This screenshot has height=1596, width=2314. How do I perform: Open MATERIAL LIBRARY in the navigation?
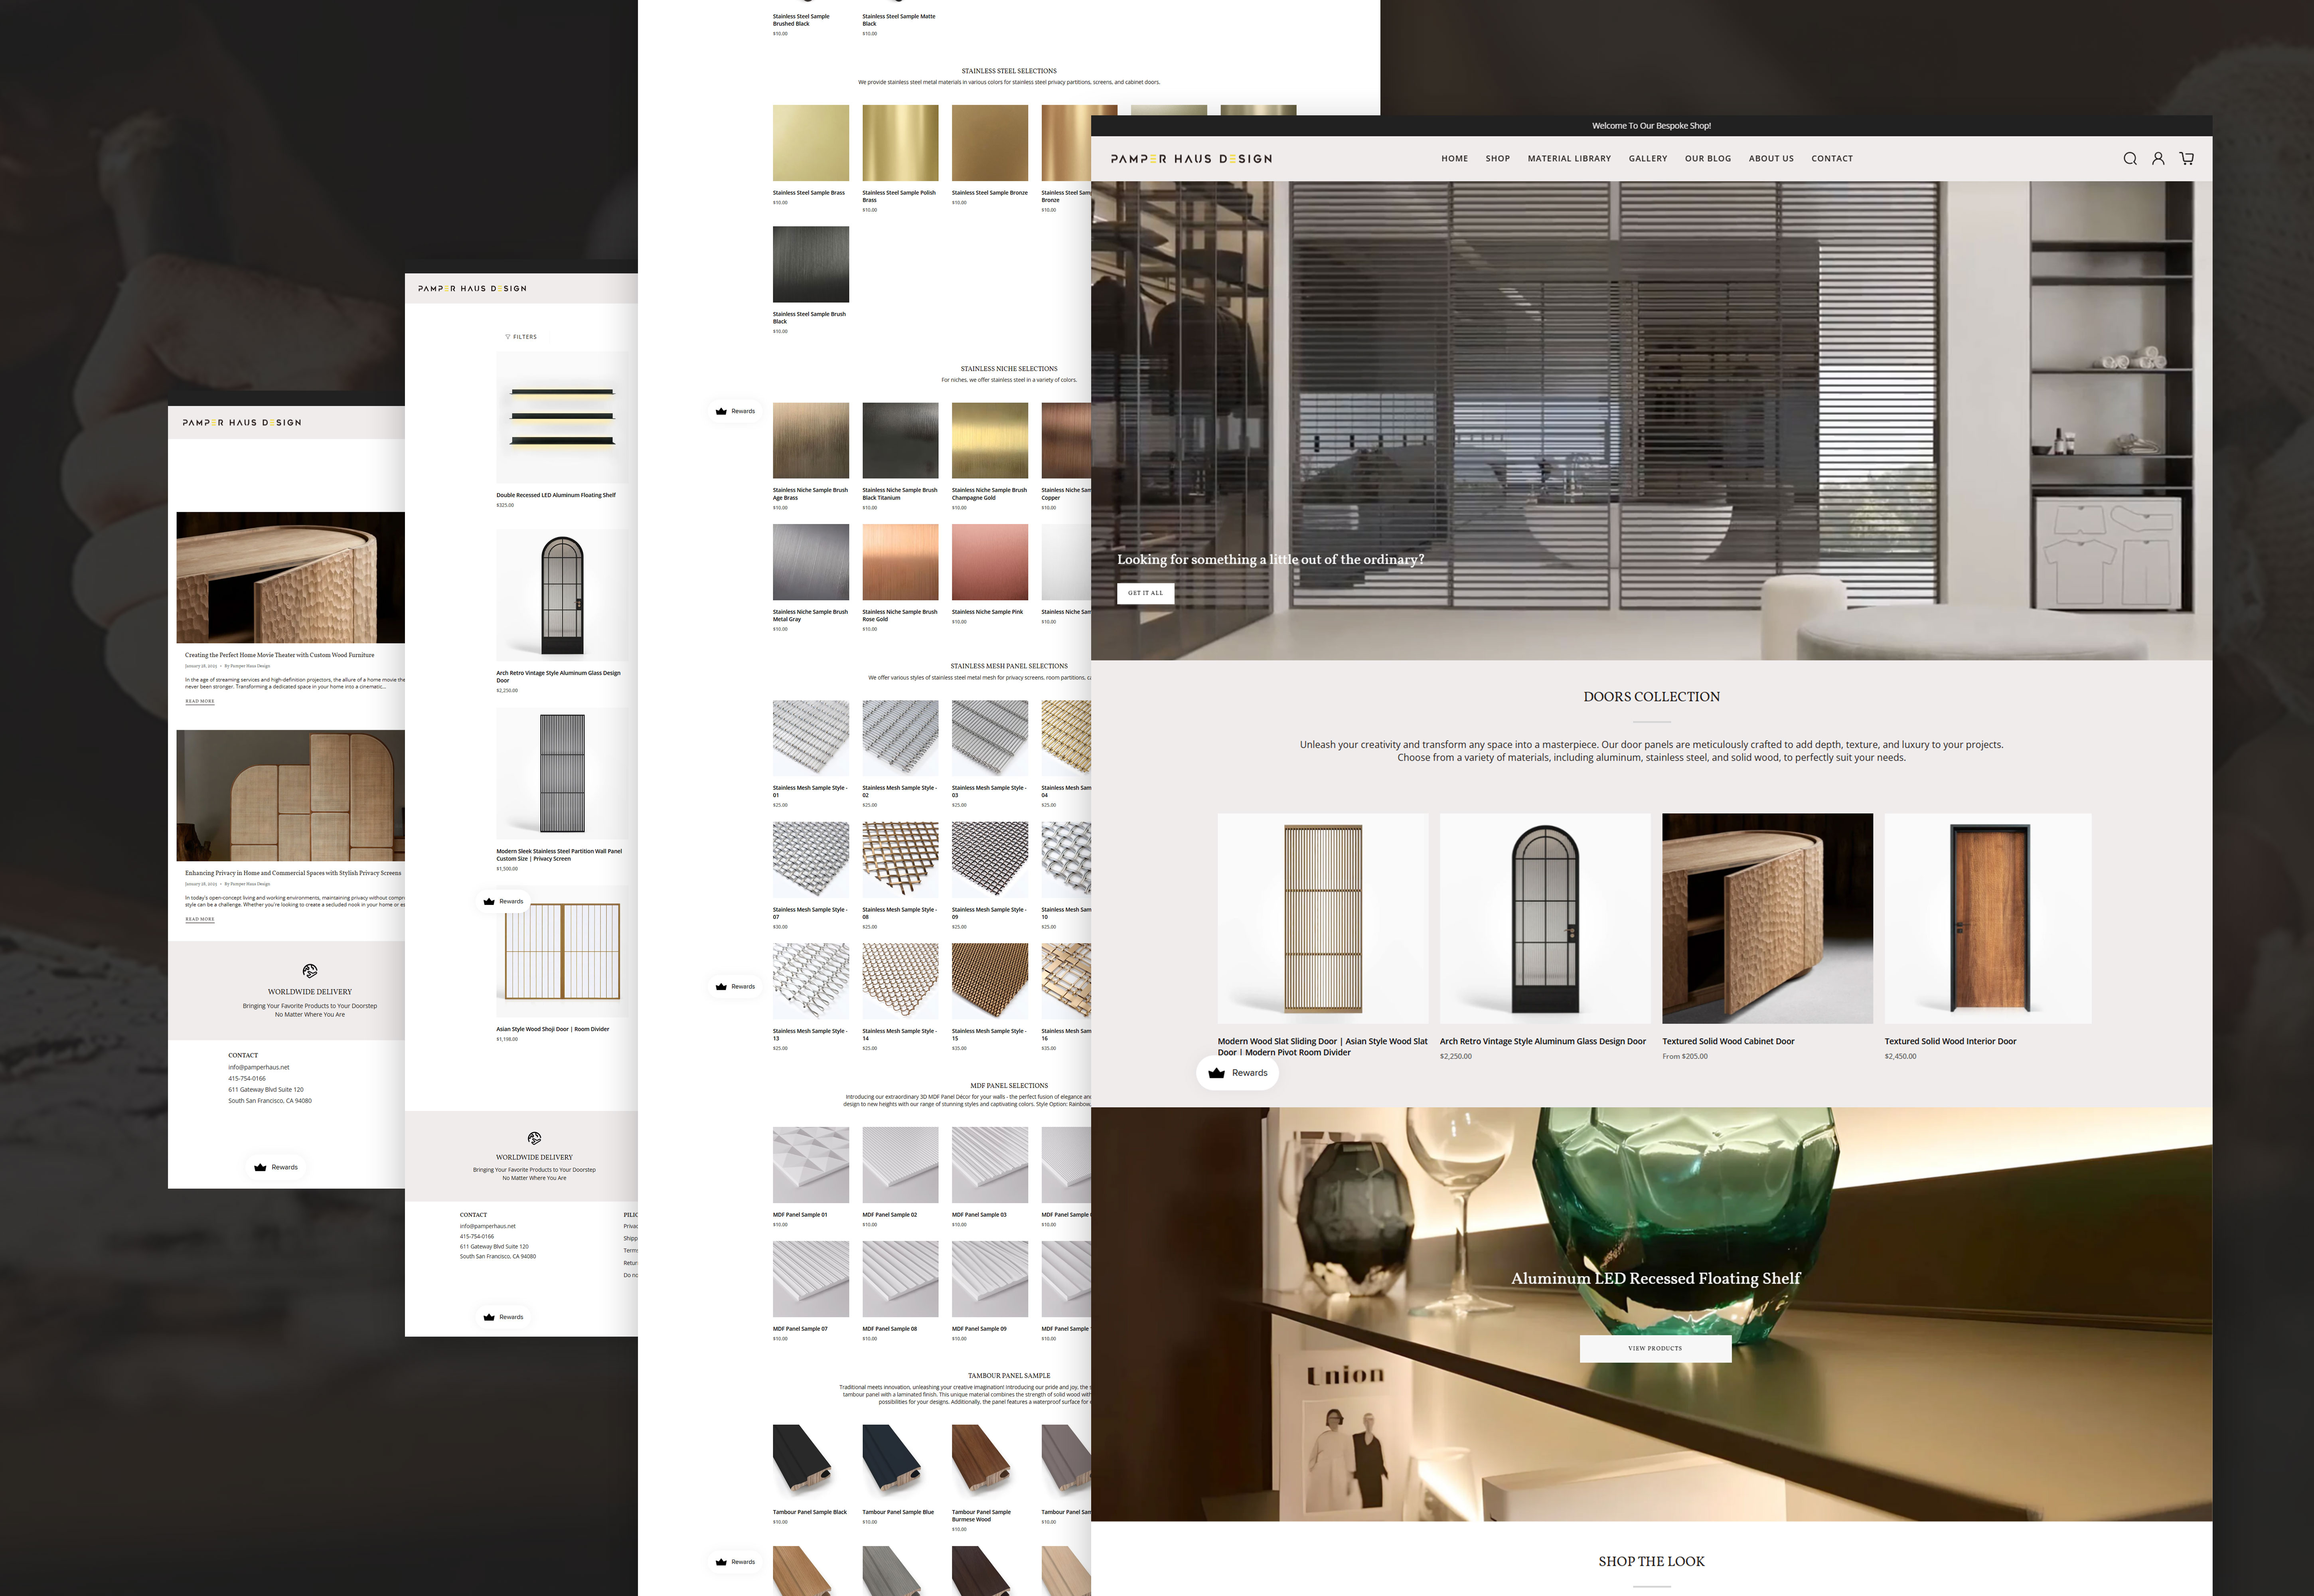point(1569,159)
